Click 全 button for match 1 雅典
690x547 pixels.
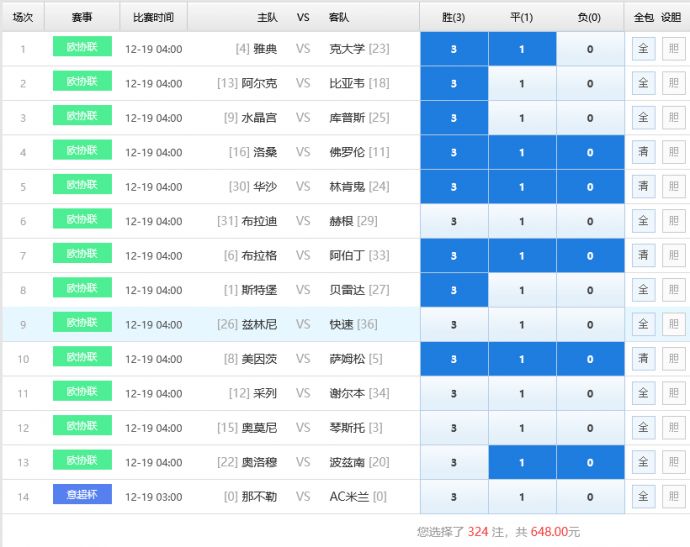coord(643,49)
